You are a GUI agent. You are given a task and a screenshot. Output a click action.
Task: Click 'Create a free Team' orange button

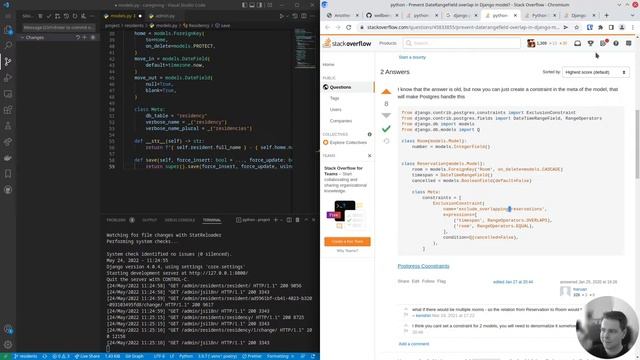pyautogui.click(x=347, y=242)
